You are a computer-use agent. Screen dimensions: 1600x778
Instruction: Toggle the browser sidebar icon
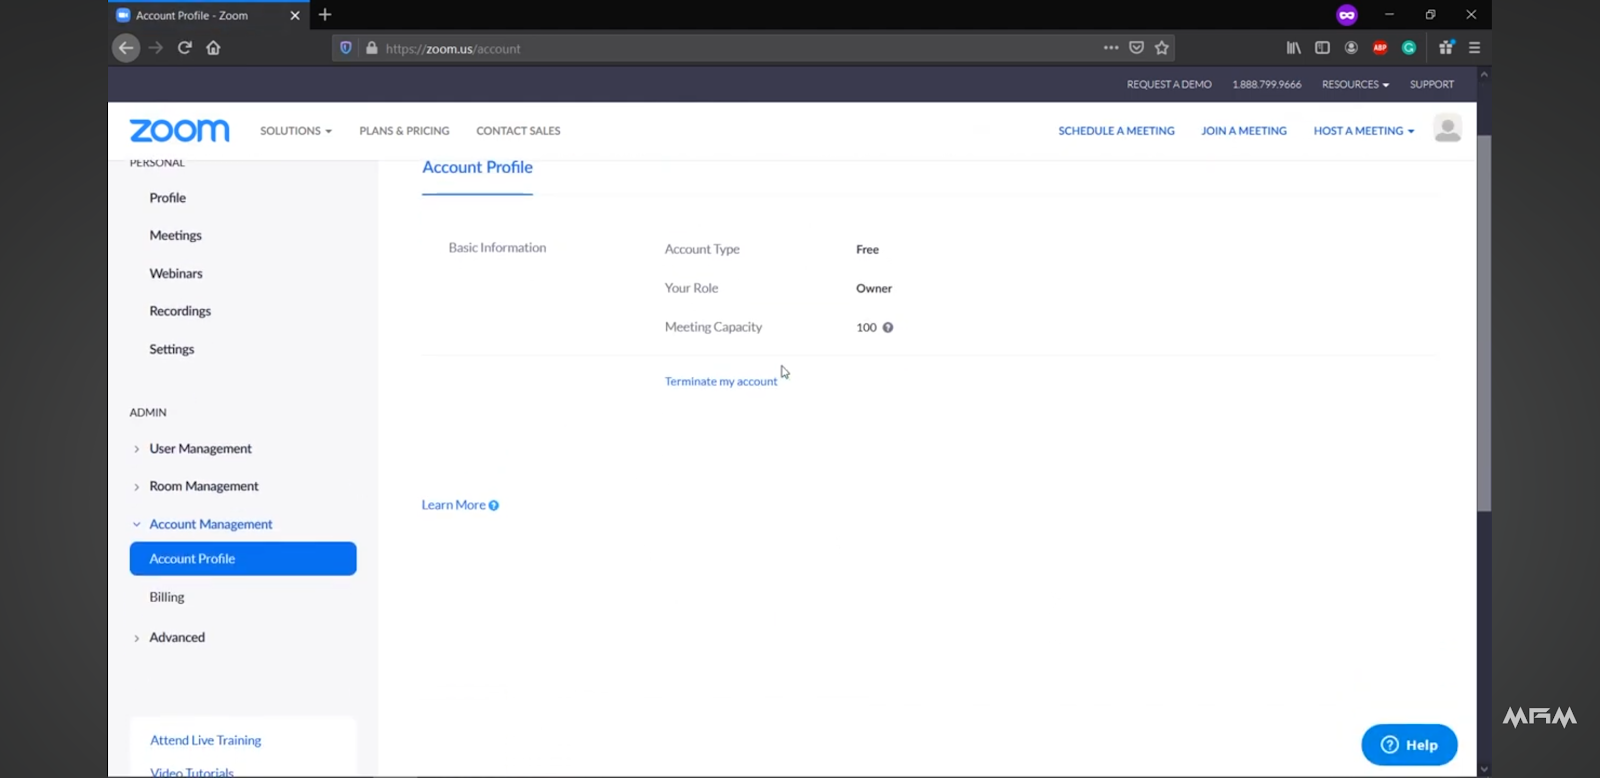point(1322,48)
